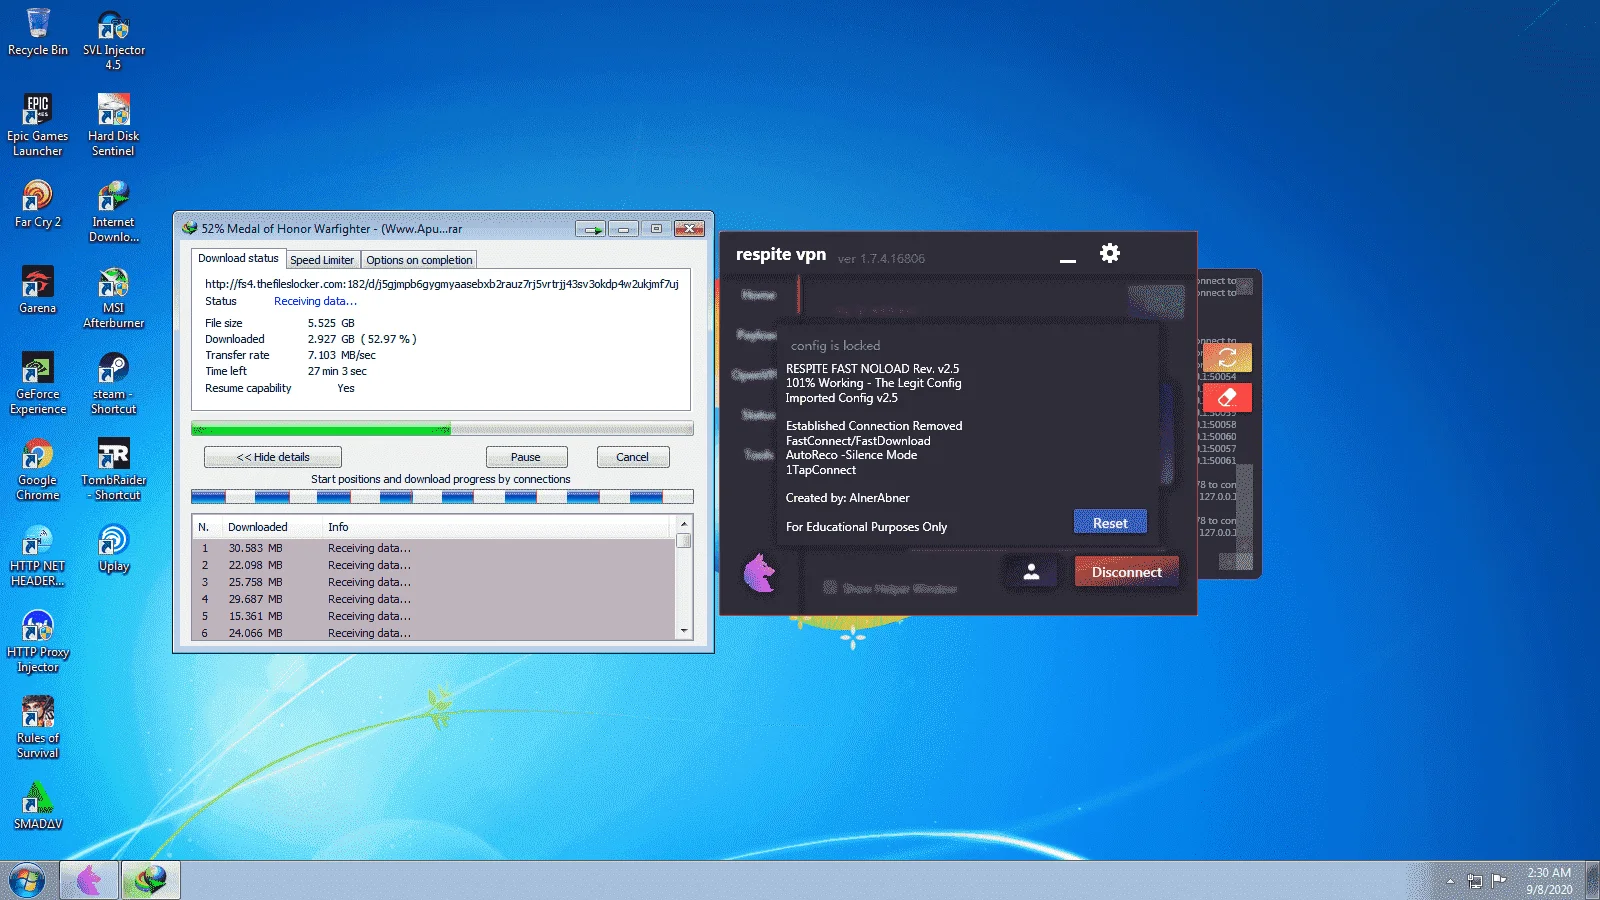Select the GeForce Experience desktop icon
This screenshot has height=900, width=1600.
[38, 383]
